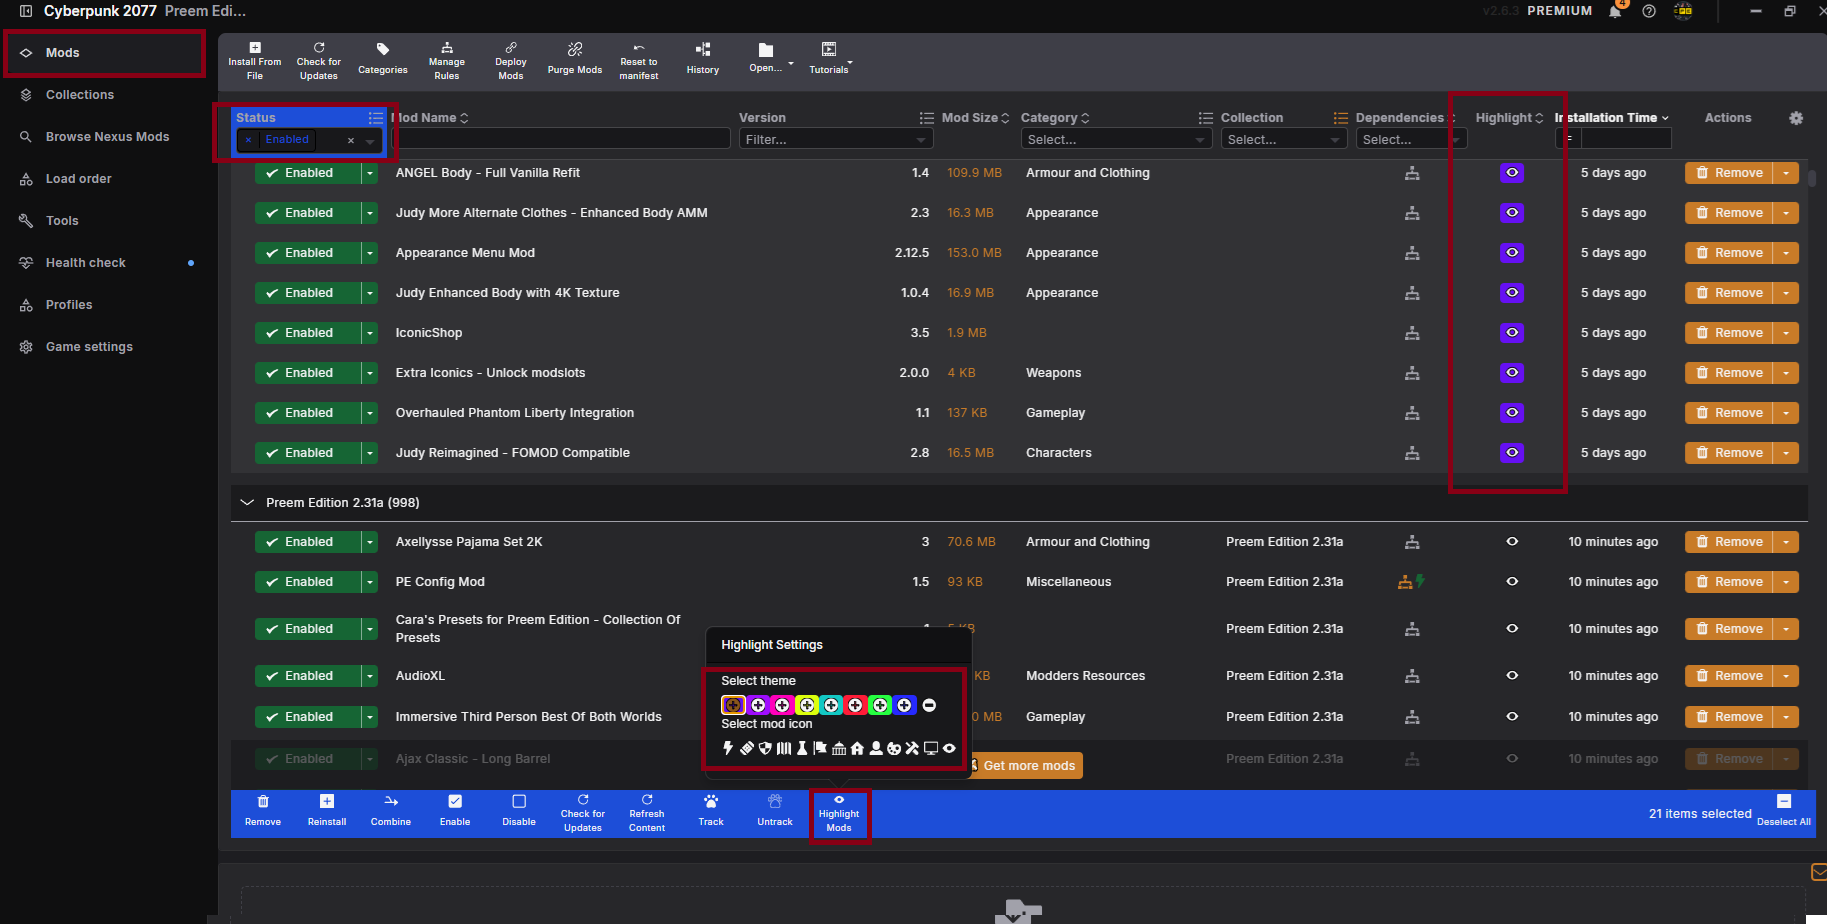Select the lightning bolt mod icon
1827x924 pixels.
tap(728, 748)
